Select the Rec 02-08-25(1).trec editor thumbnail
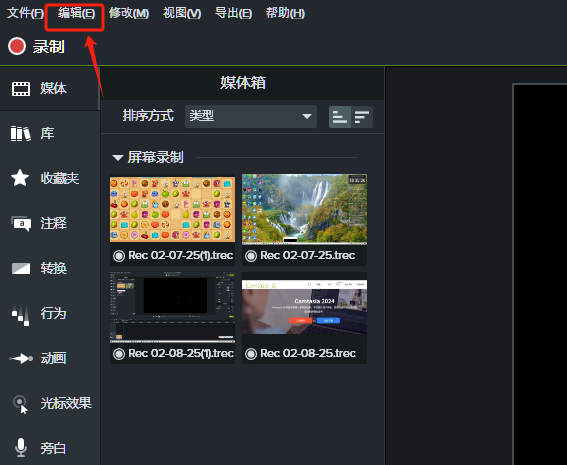Screen dimensions: 567x465 [x=172, y=307]
